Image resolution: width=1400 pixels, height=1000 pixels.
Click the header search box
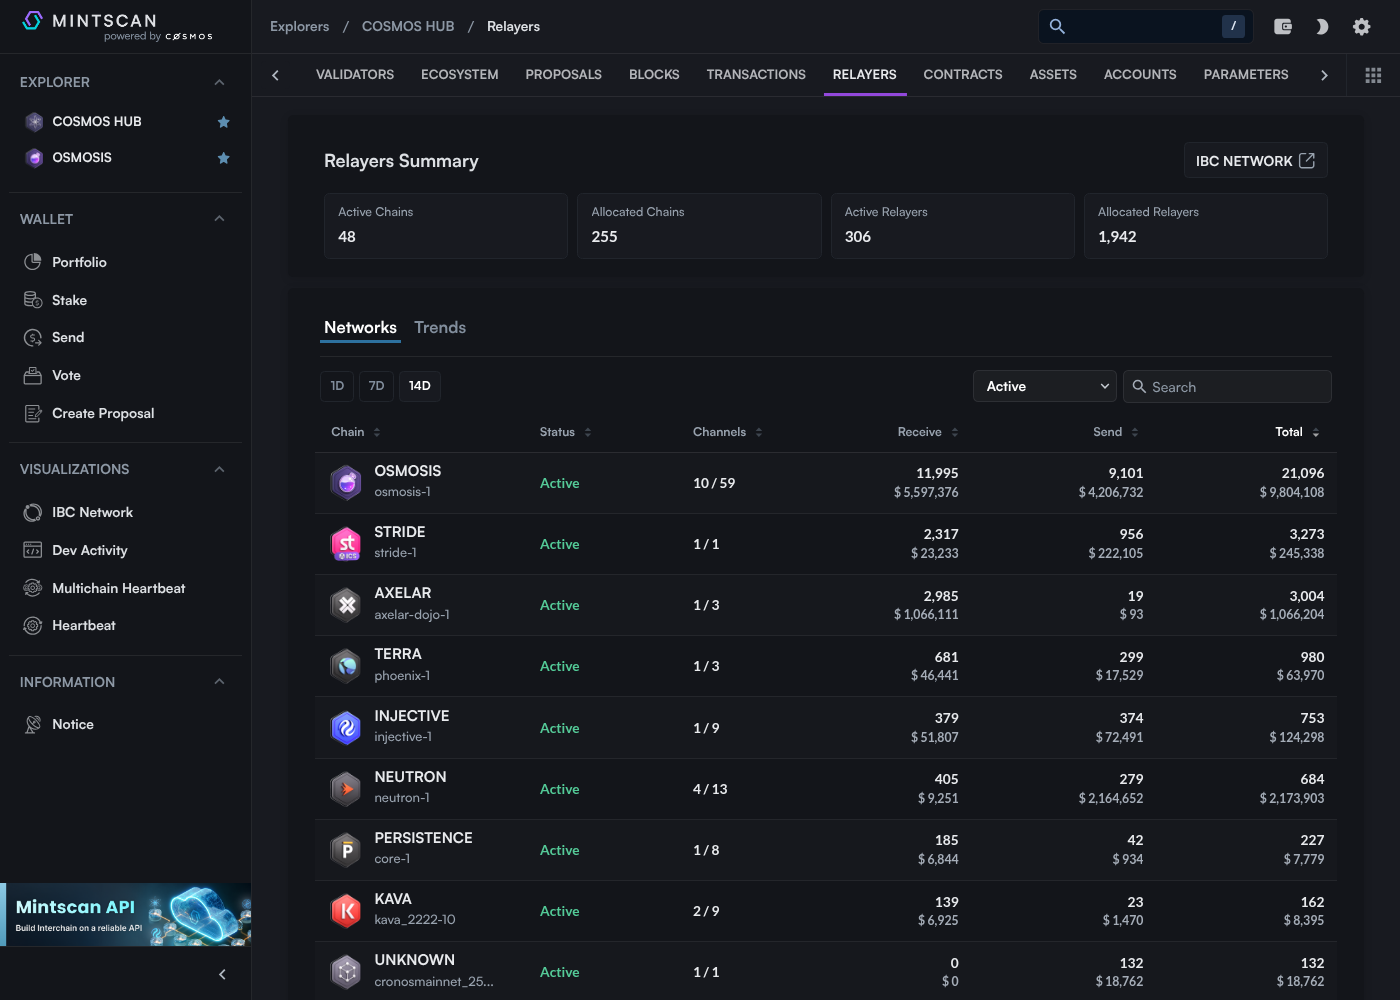(1146, 27)
